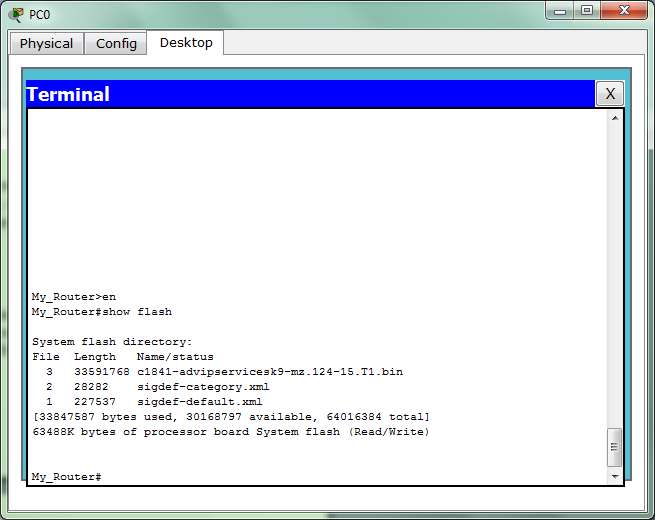Minimize the PC0 window
This screenshot has height=520, width=655.
pyautogui.click(x=560, y=11)
